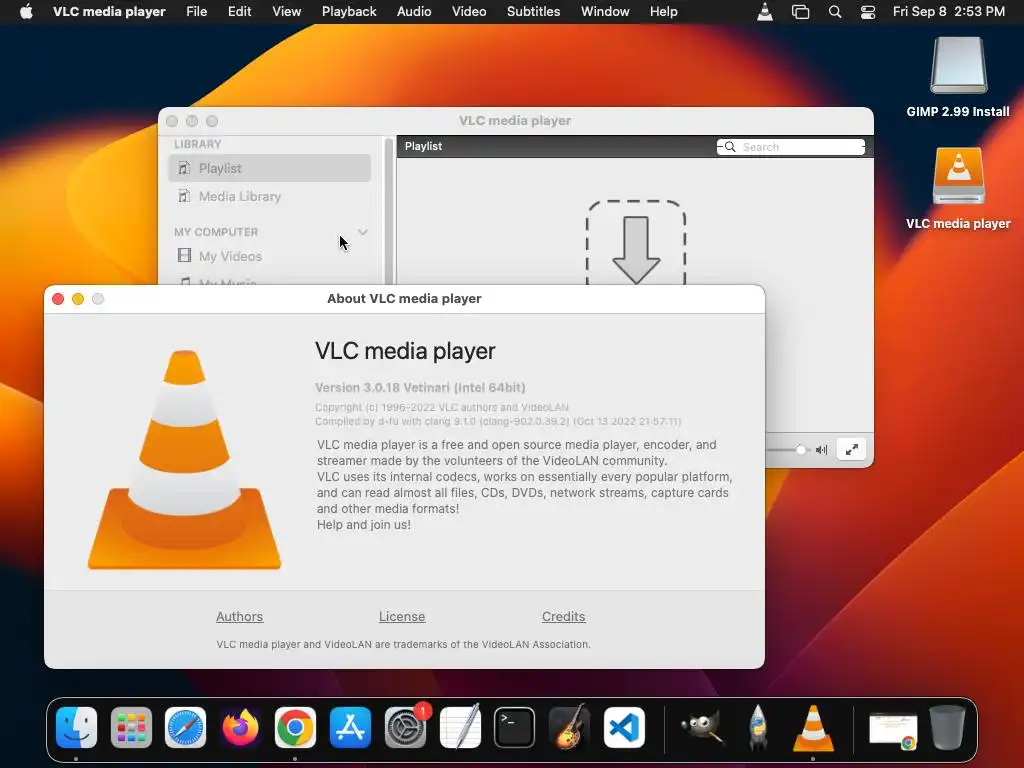
Task: Click the playlist Search field
Action: click(x=791, y=147)
